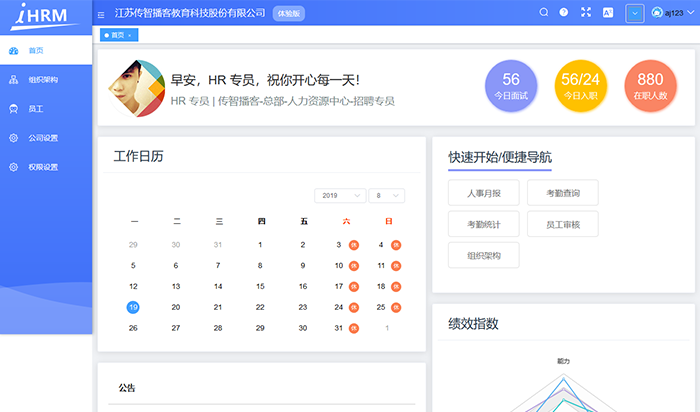Image resolution: width=700 pixels, height=412 pixels.
Task: Click the language switch icon
Action: 607,13
